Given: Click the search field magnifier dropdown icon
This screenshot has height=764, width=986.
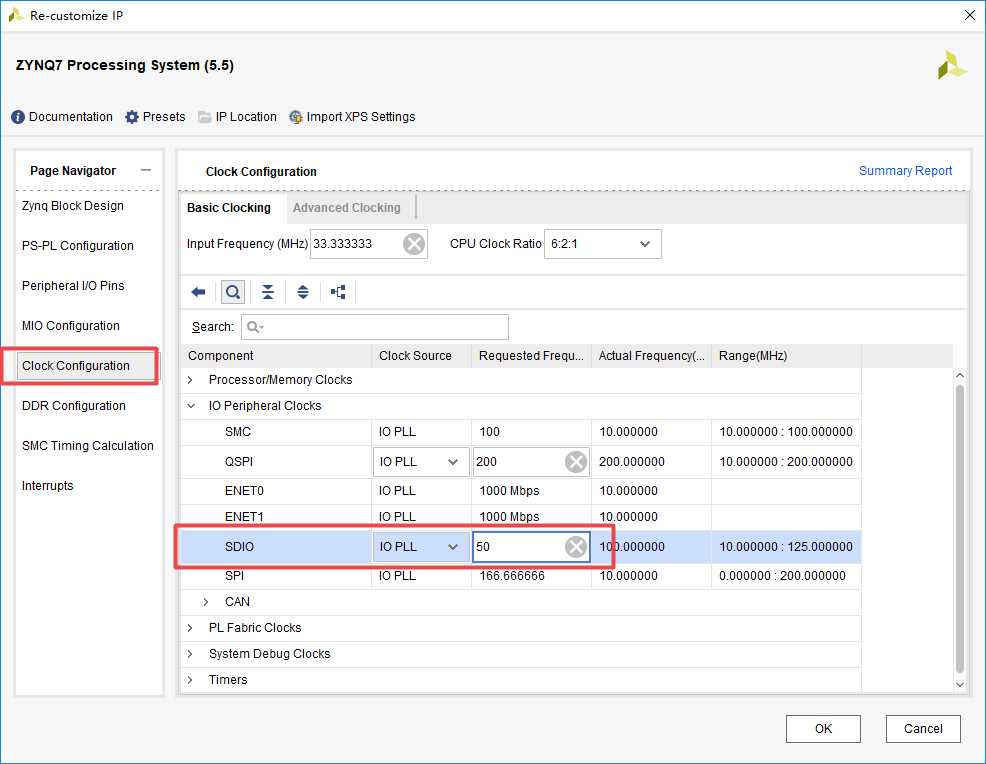Looking at the screenshot, I should point(255,327).
